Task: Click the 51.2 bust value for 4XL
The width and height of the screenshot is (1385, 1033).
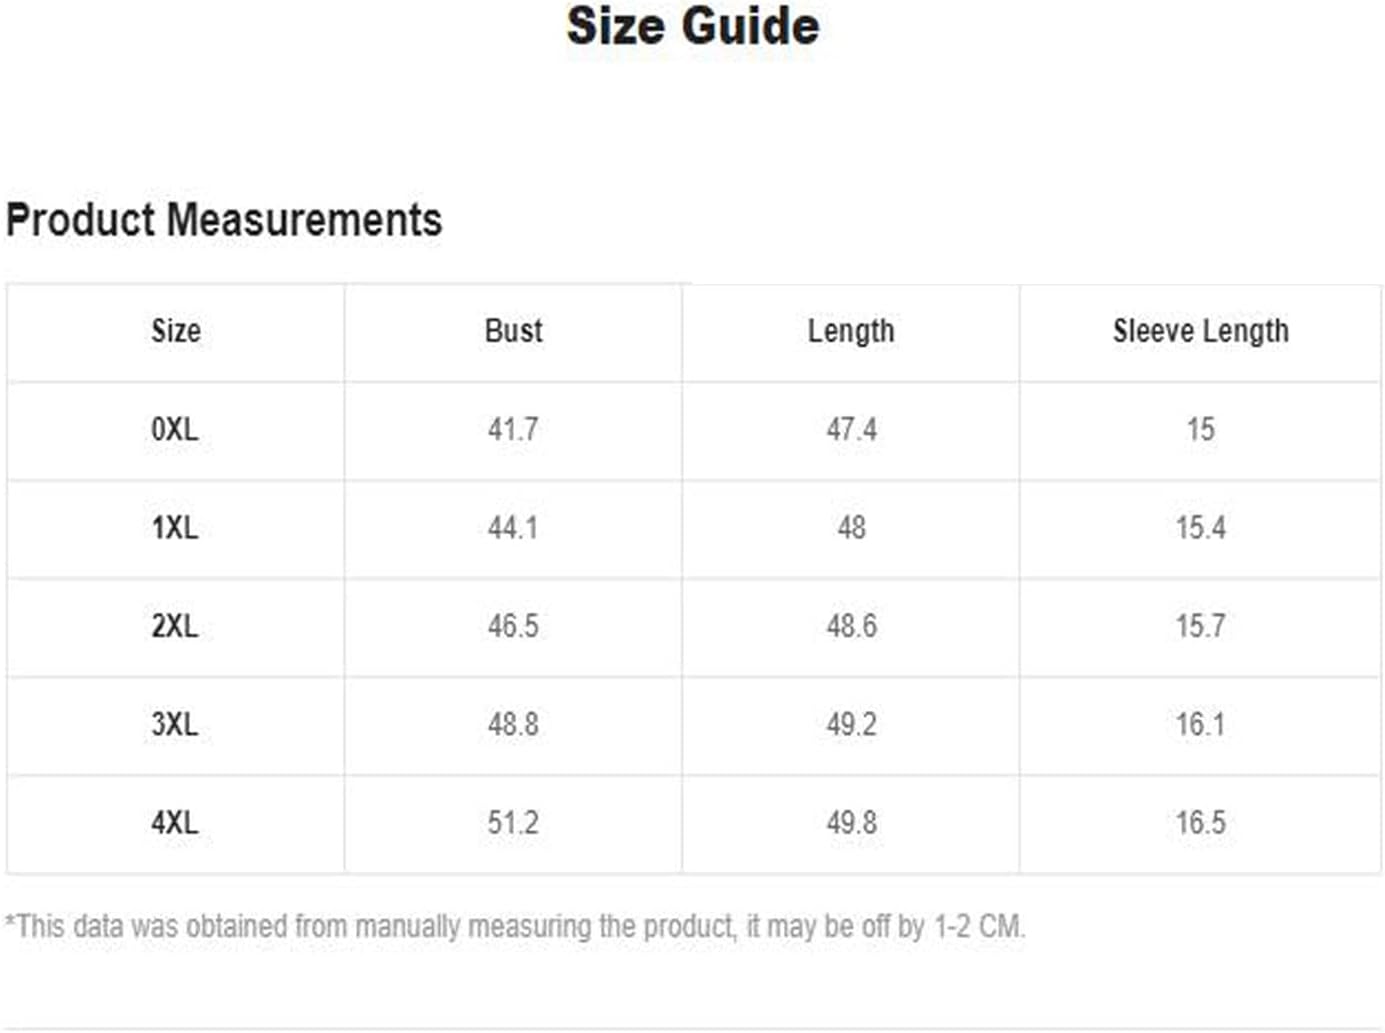Action: point(513,823)
